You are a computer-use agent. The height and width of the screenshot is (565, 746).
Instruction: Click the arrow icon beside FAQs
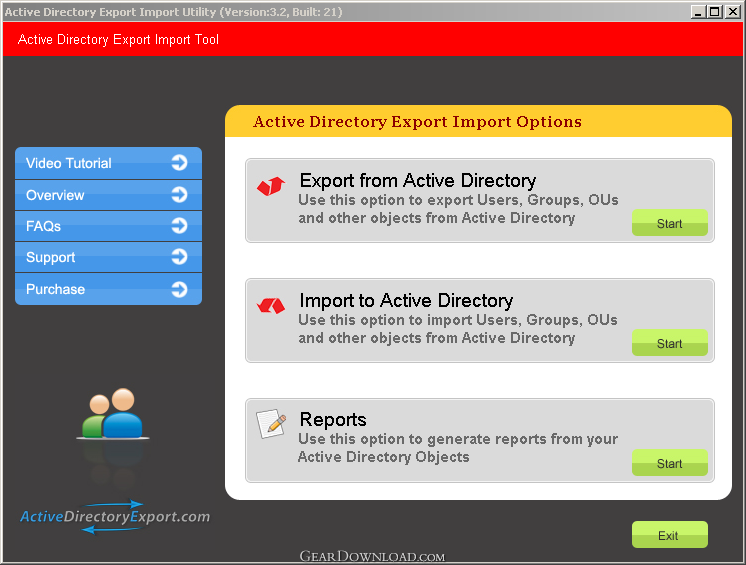click(179, 226)
